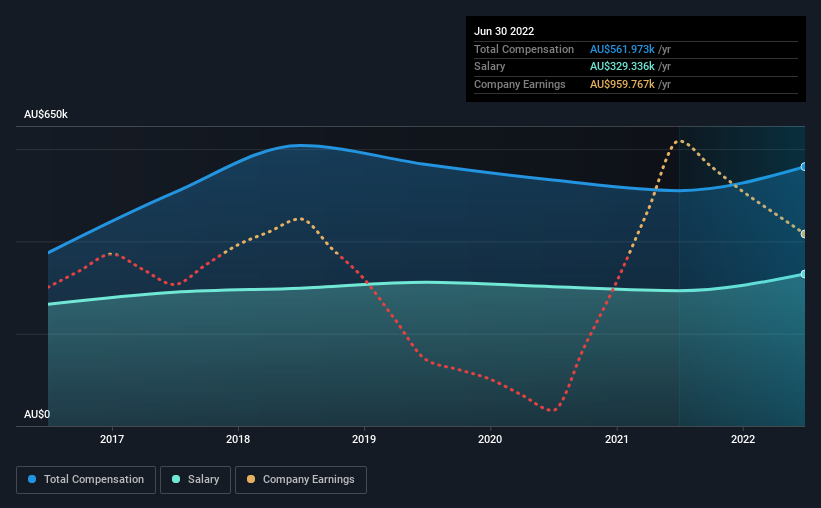821x508 pixels.
Task: Toggle the Company Earnings legend button
Action: 301,480
